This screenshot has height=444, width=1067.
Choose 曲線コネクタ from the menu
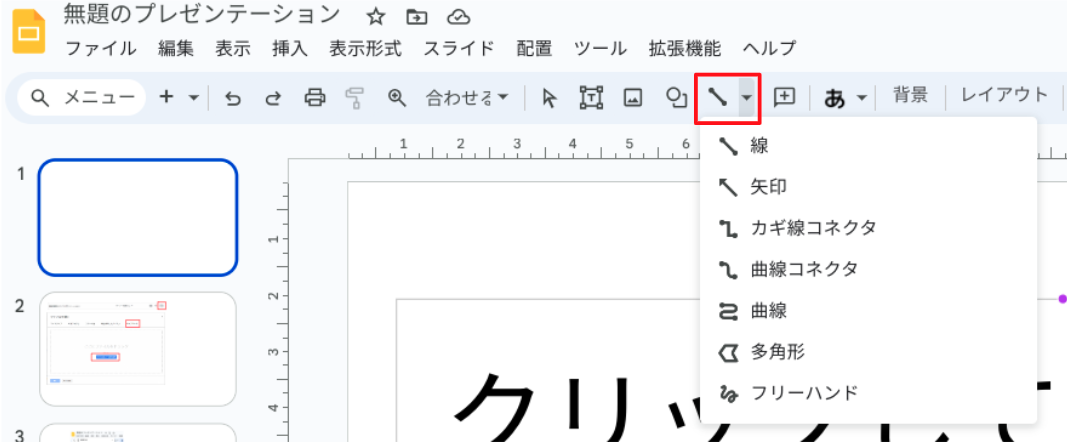(868, 270)
